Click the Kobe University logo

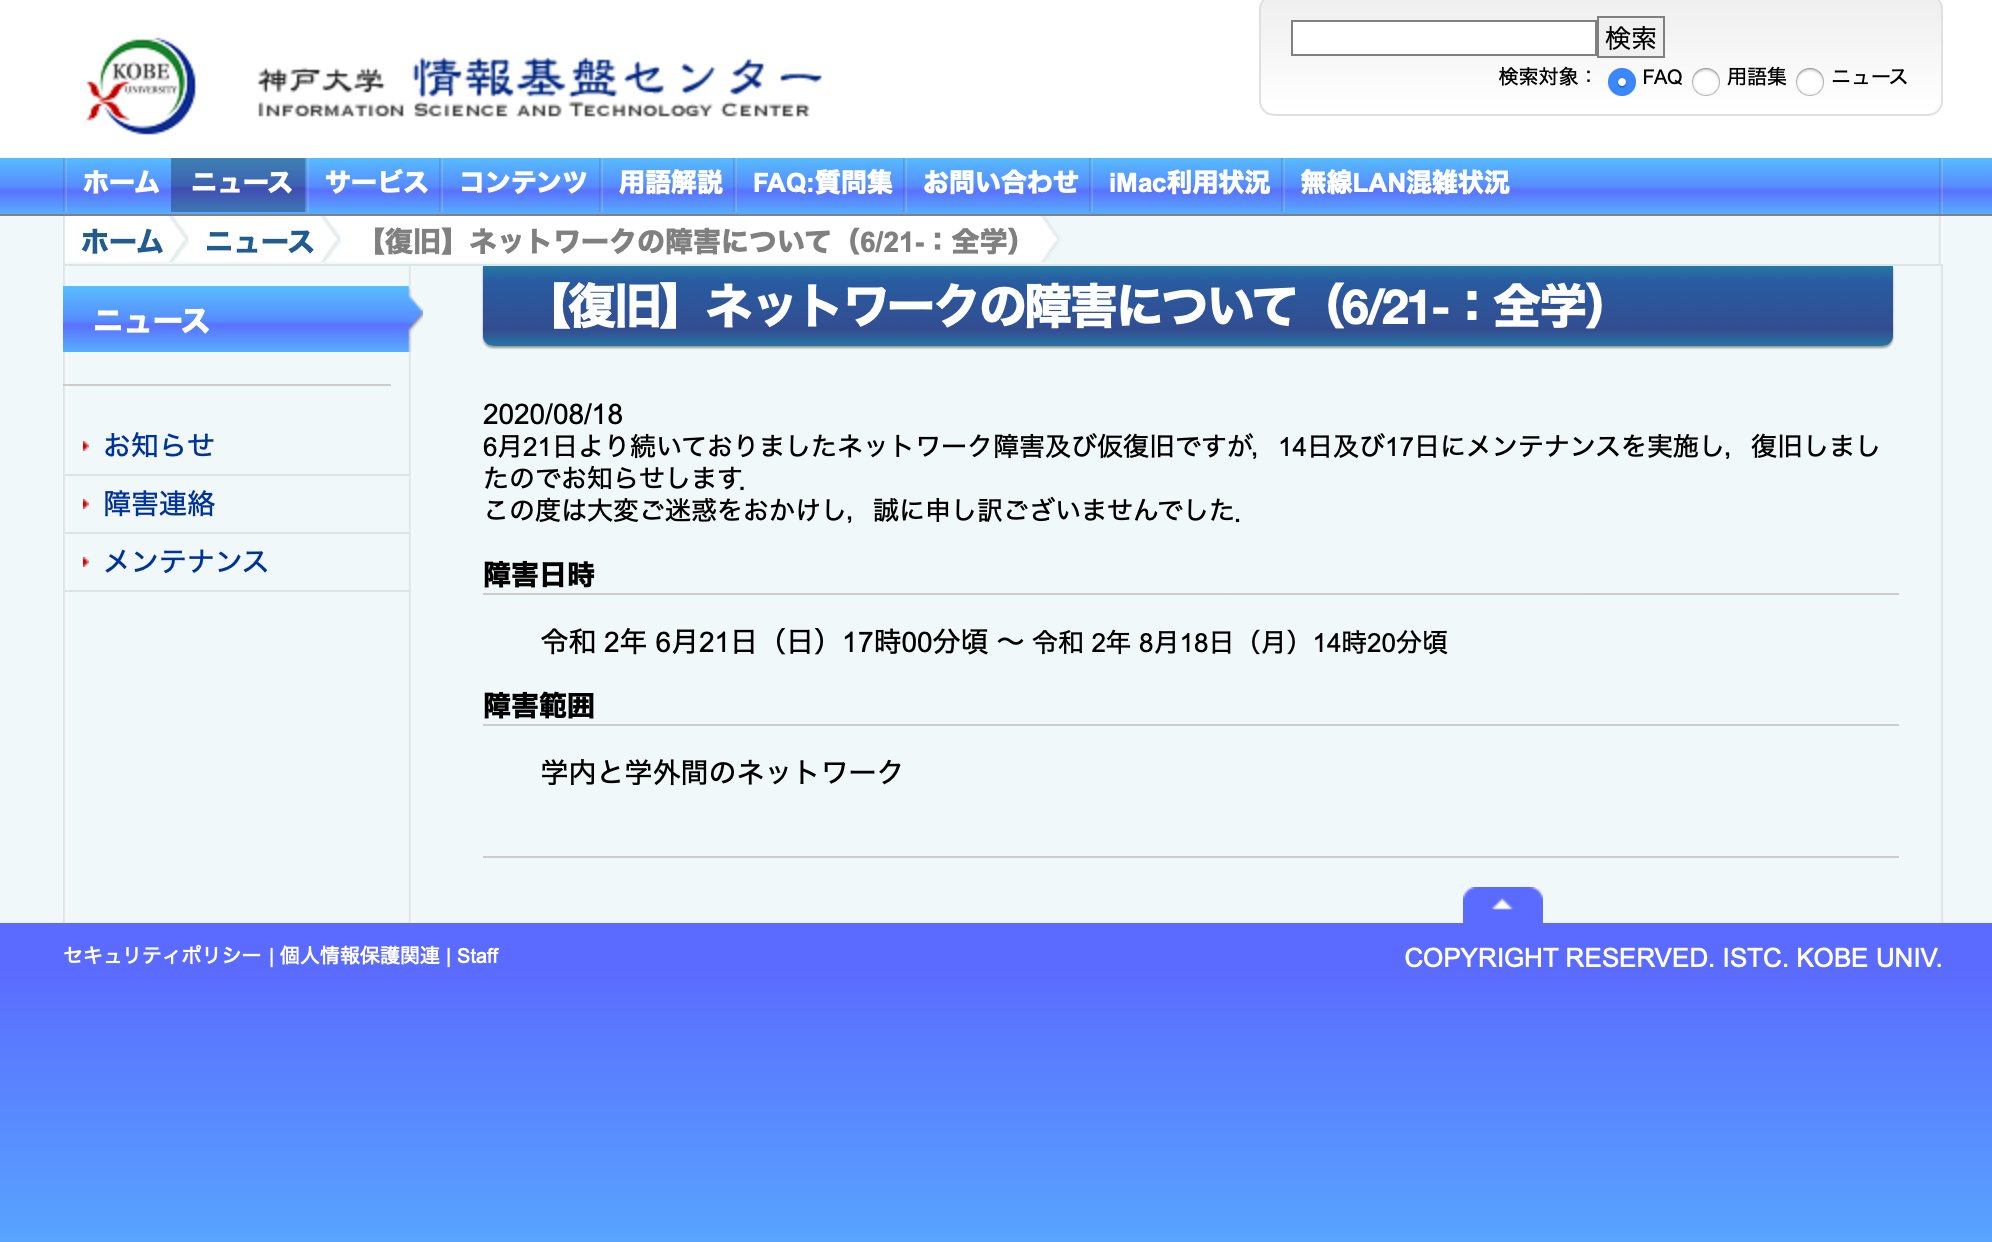click(141, 86)
